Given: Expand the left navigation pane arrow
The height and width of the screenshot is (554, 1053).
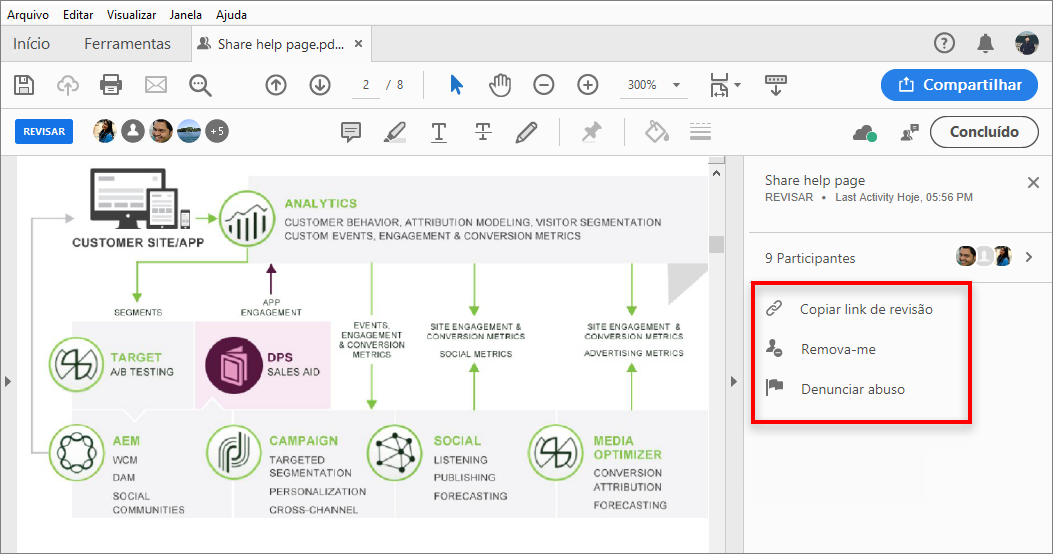Looking at the screenshot, I should point(8,381).
